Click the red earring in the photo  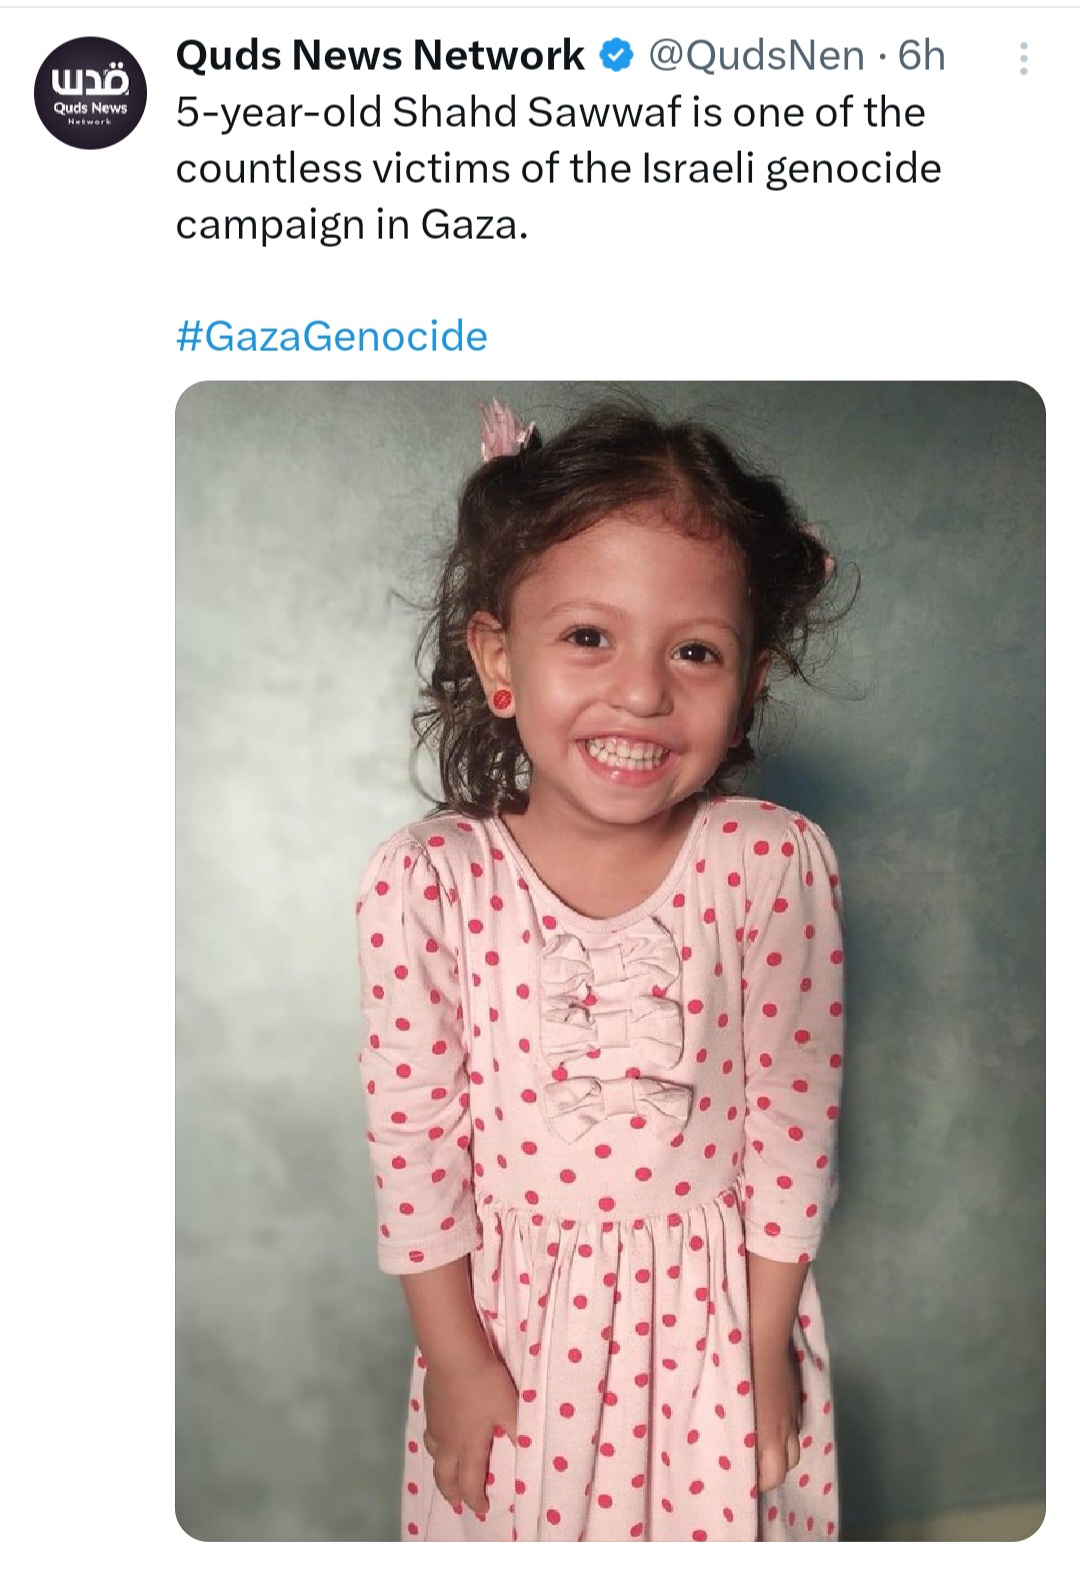[x=502, y=697]
